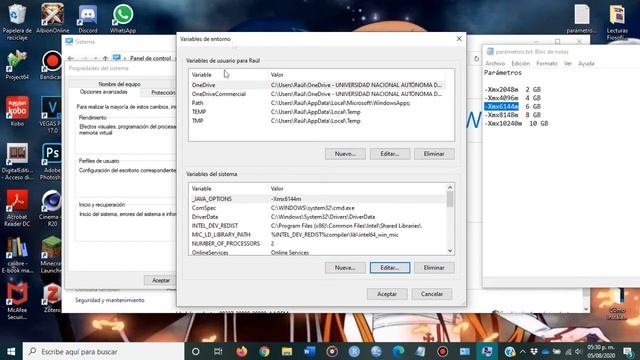
Task: Select the MIC_LD_LIBRARY_PATH system variable row
Action: (317, 235)
